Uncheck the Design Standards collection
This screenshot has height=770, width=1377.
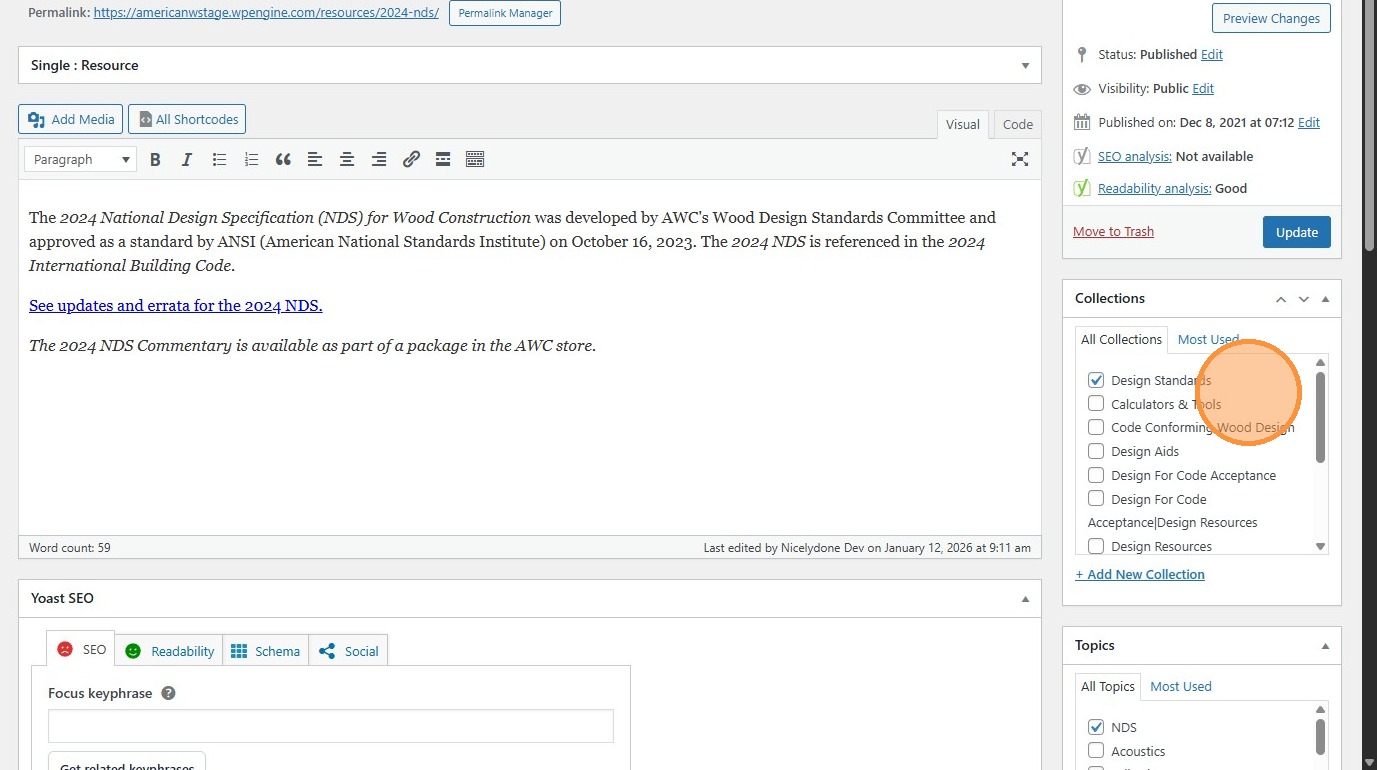pyautogui.click(x=1096, y=380)
